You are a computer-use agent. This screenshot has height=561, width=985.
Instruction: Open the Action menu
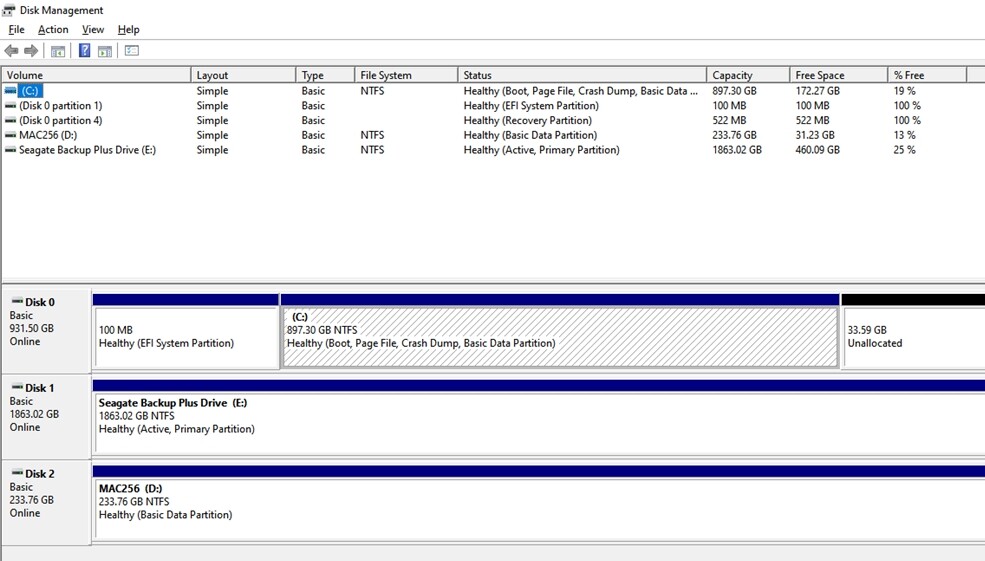(x=53, y=30)
